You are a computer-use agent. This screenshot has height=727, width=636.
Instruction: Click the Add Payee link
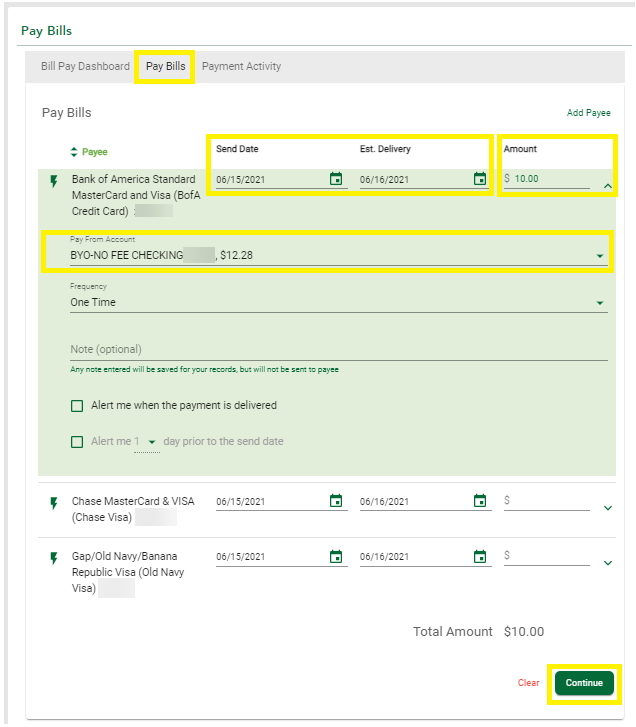pyautogui.click(x=588, y=113)
